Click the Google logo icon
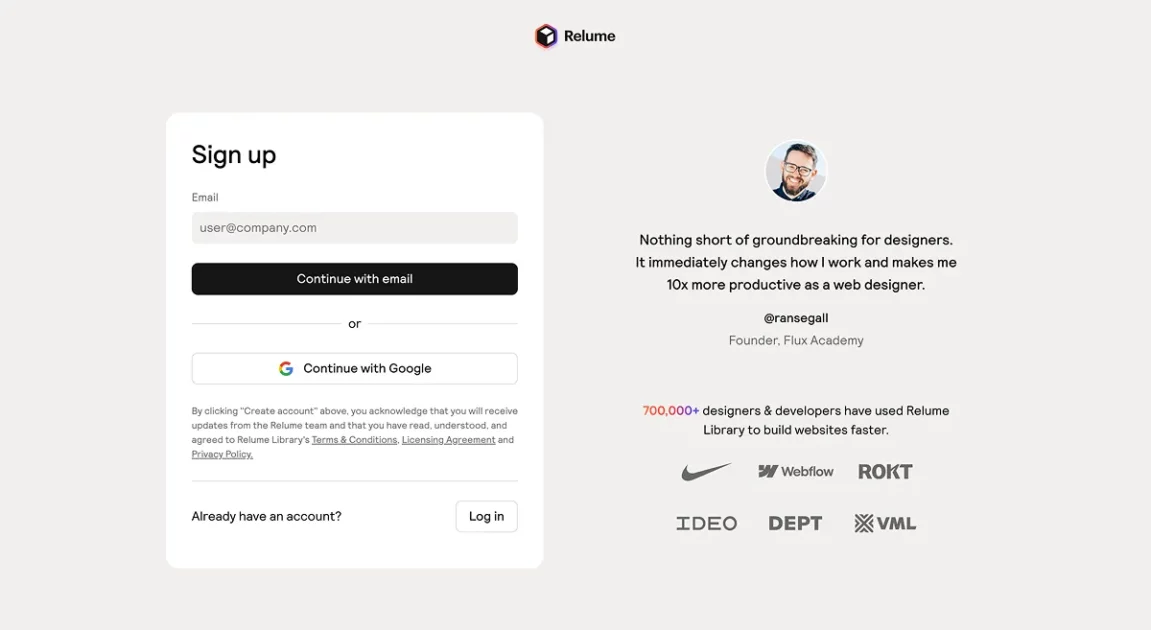The image size is (1151, 630). (x=286, y=369)
